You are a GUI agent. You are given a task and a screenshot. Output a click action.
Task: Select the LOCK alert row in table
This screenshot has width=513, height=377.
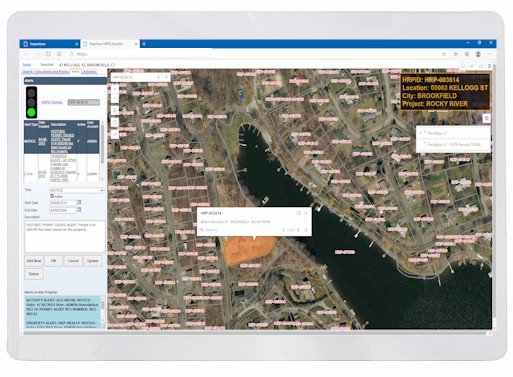62,168
